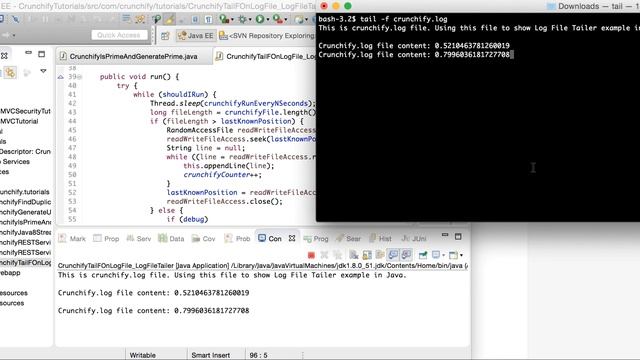Toggle Block Selection Mode icon
The width and height of the screenshot is (640, 360).
(195, 20)
